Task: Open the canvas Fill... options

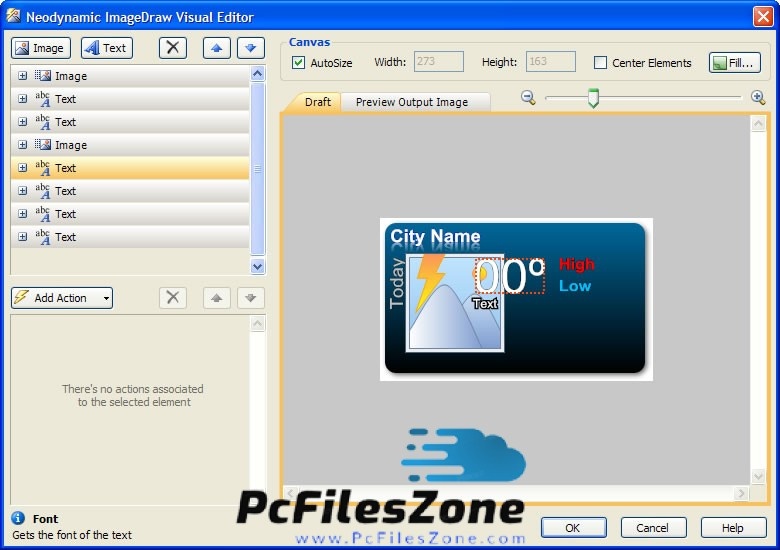Action: point(734,63)
